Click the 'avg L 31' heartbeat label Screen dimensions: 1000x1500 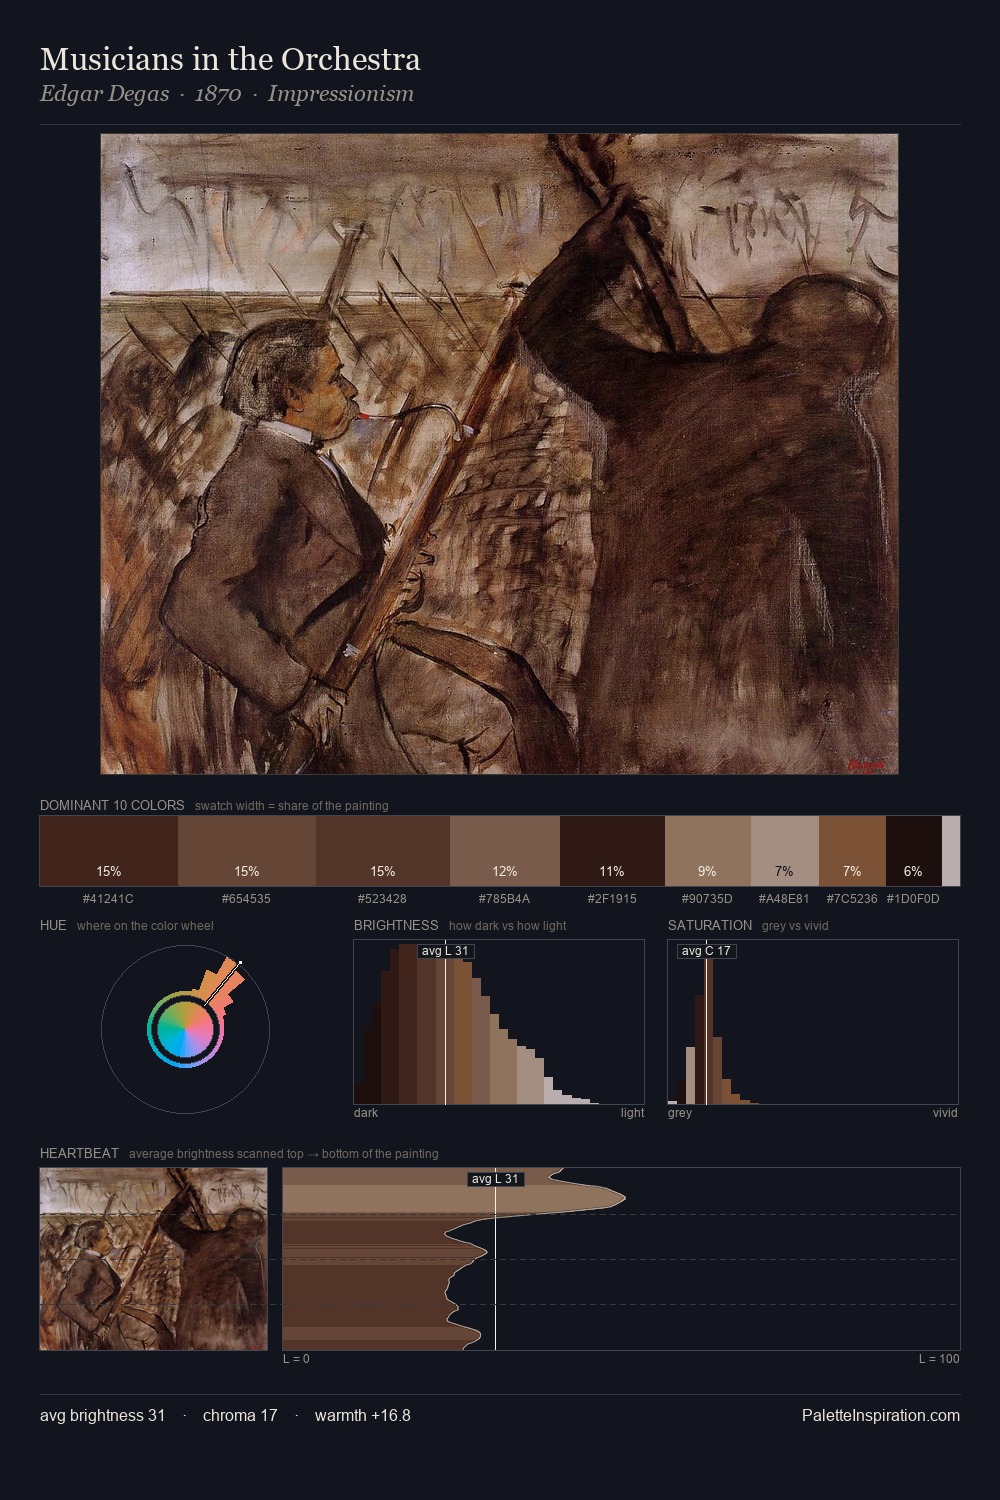[x=495, y=1179]
